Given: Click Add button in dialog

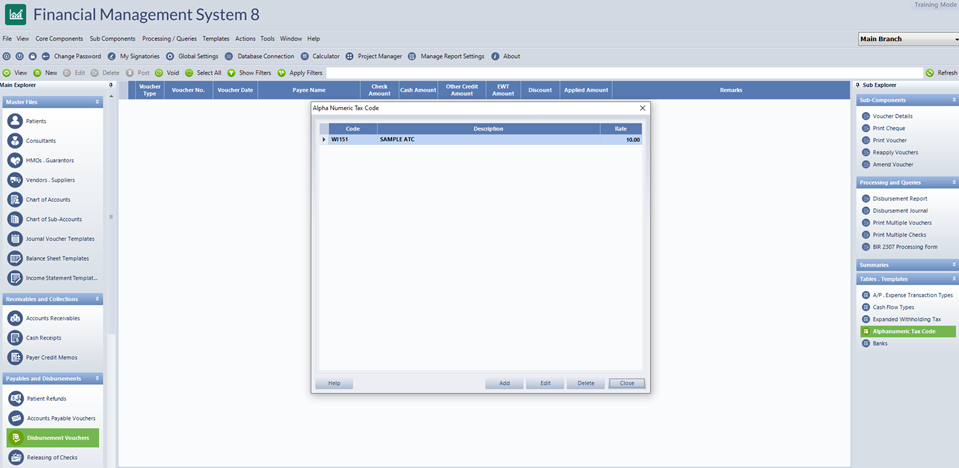Looking at the screenshot, I should pyautogui.click(x=504, y=383).
